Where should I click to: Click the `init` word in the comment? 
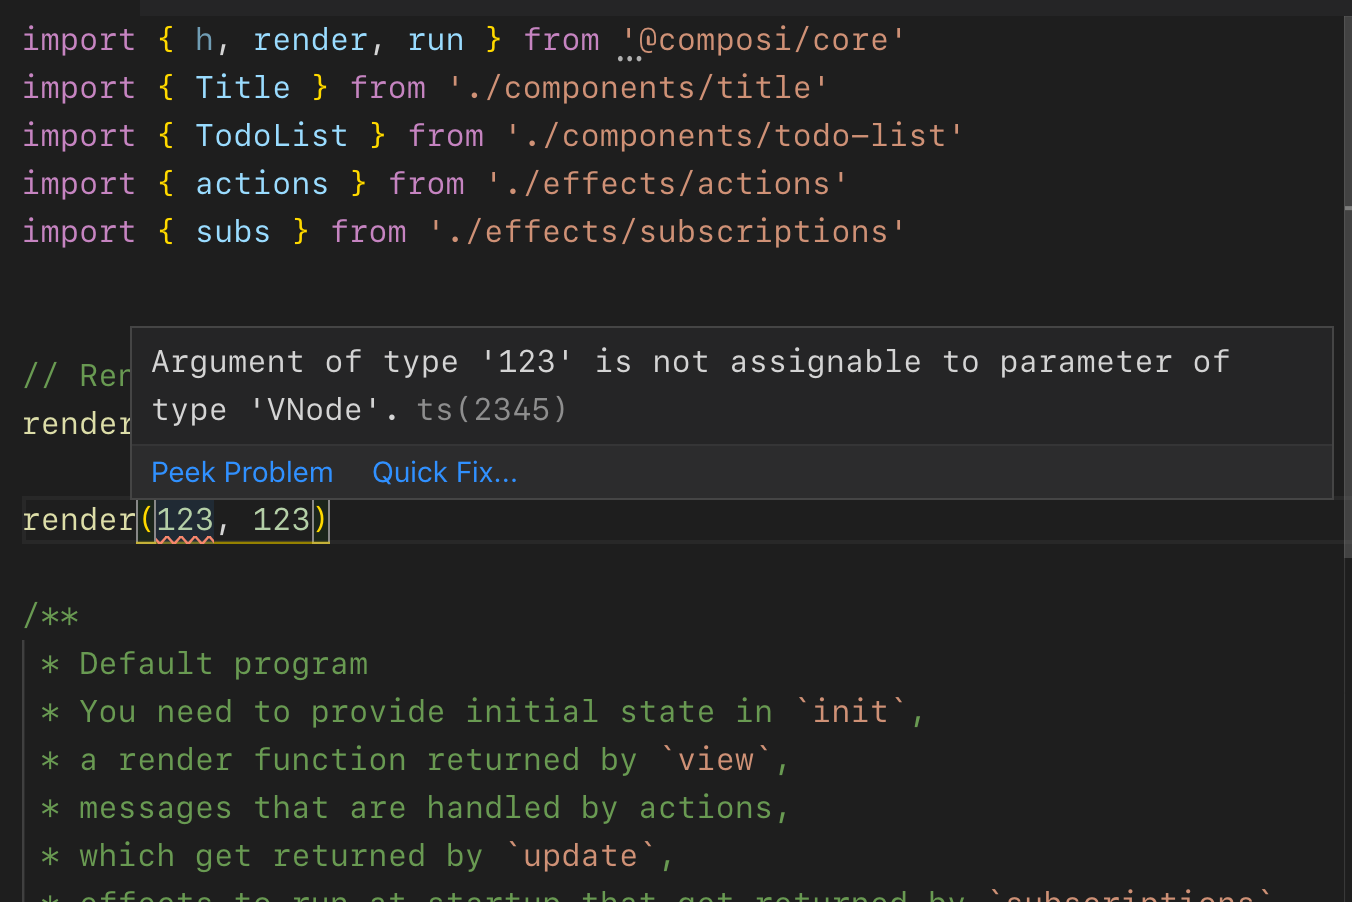click(x=850, y=712)
